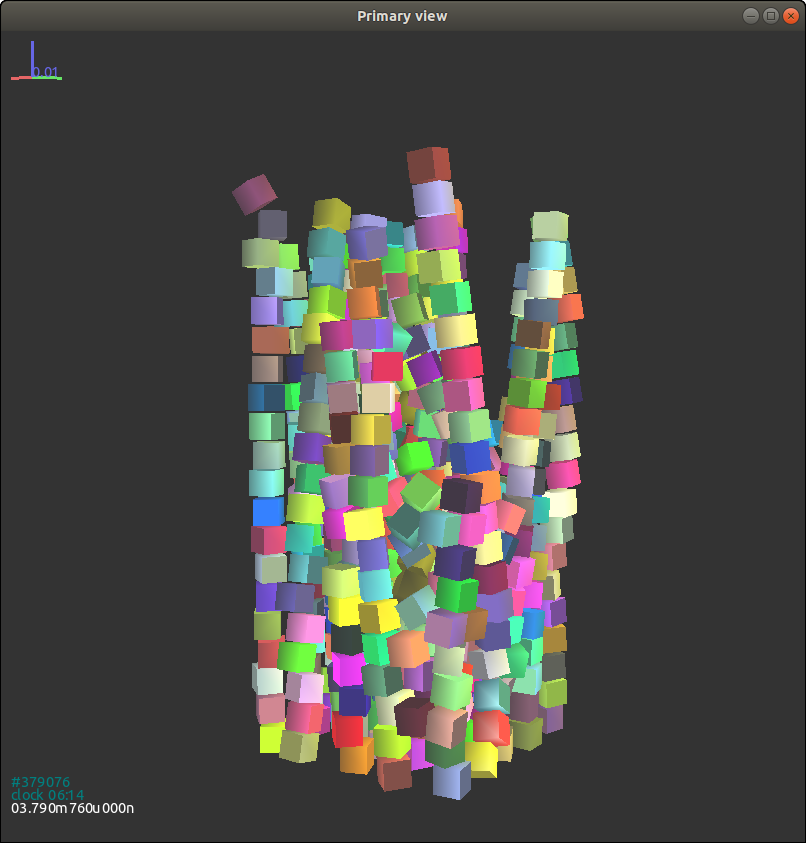The image size is (806, 843).
Task: Click the simulation time 03.790m readout
Action: pos(72,808)
